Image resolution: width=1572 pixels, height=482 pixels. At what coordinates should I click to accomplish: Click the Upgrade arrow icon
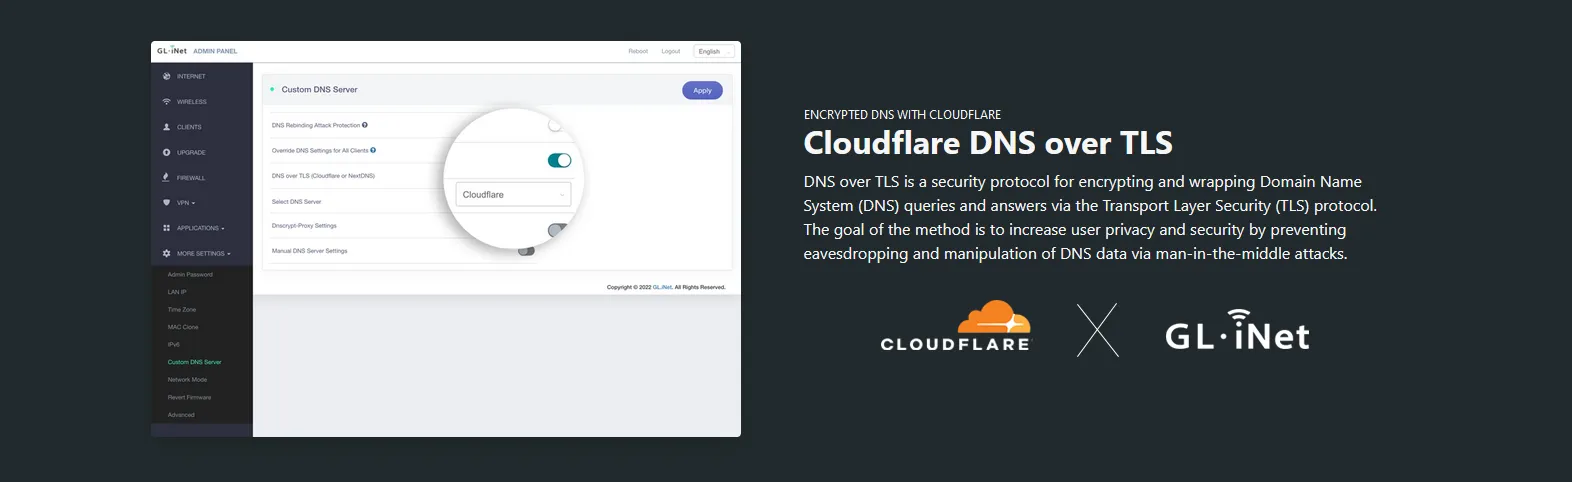pyautogui.click(x=166, y=153)
